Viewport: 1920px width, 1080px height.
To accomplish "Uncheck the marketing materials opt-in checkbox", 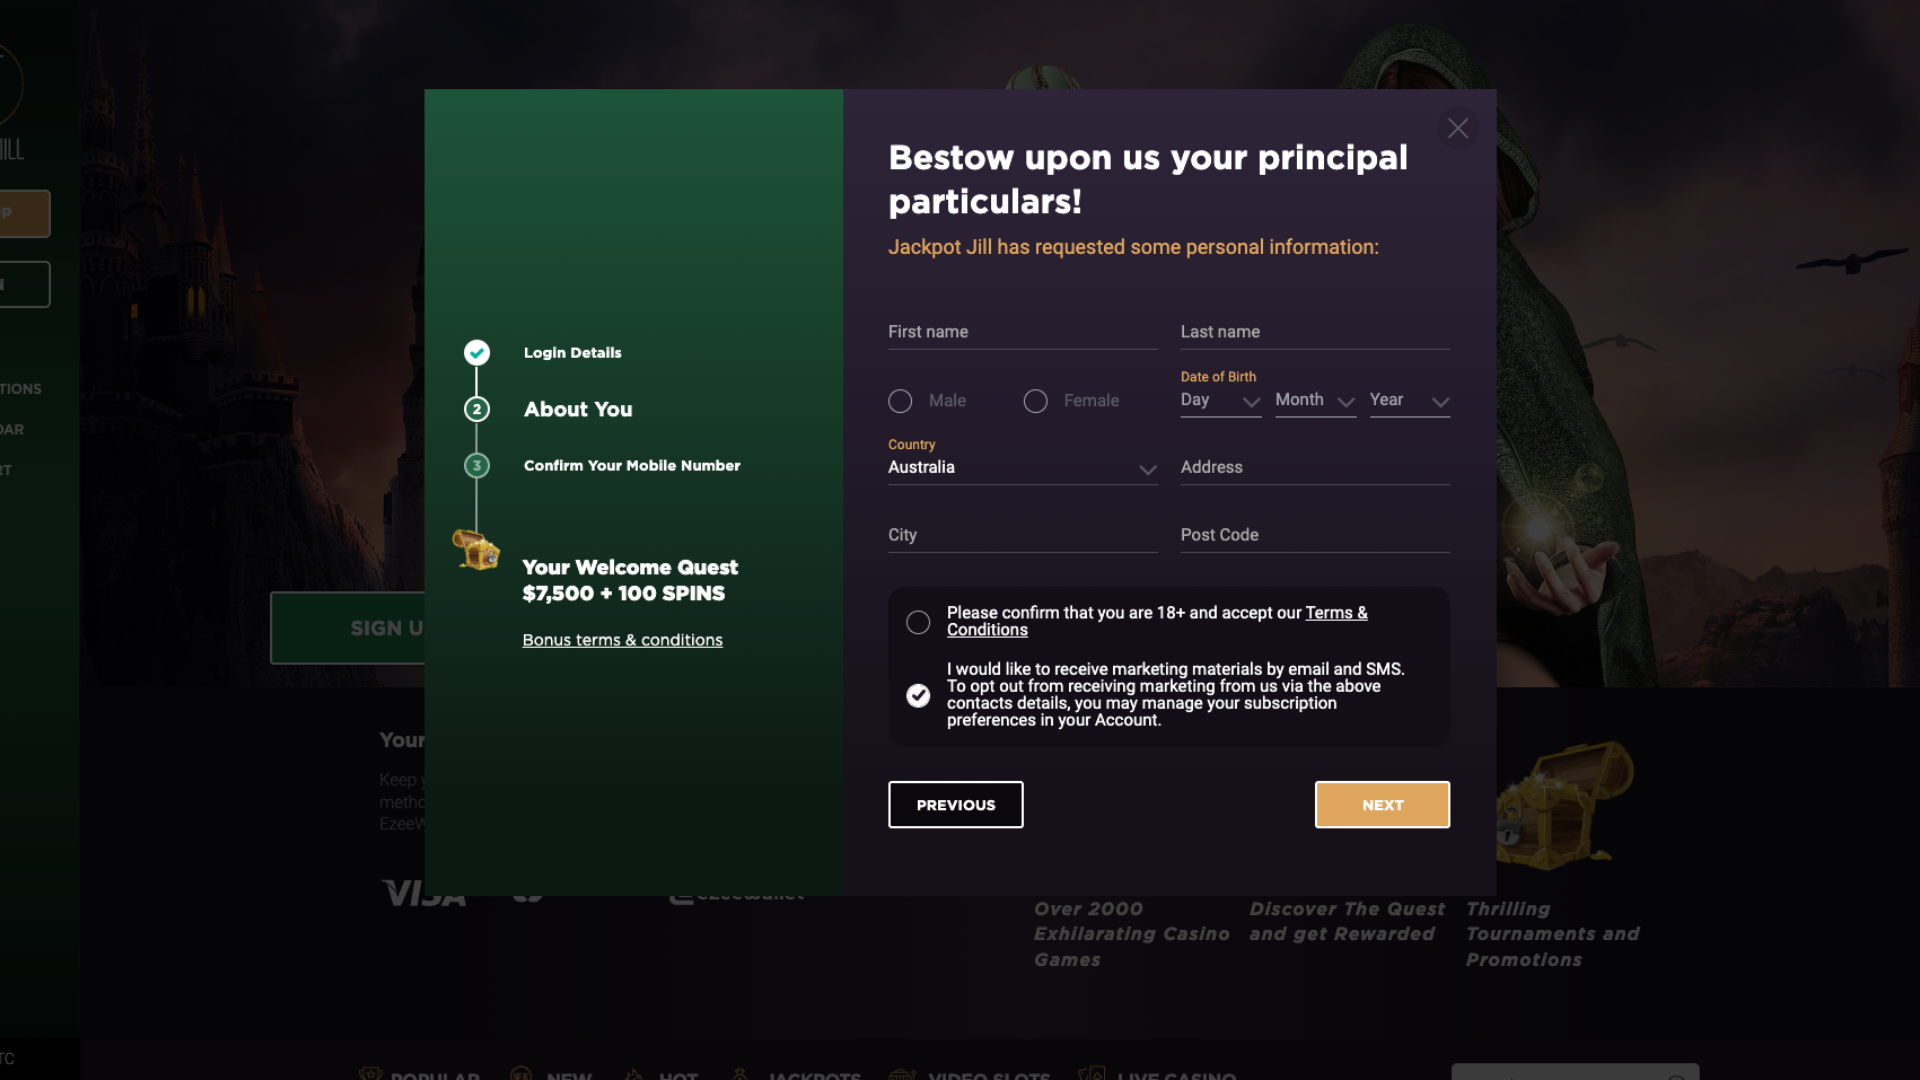I will (x=918, y=695).
